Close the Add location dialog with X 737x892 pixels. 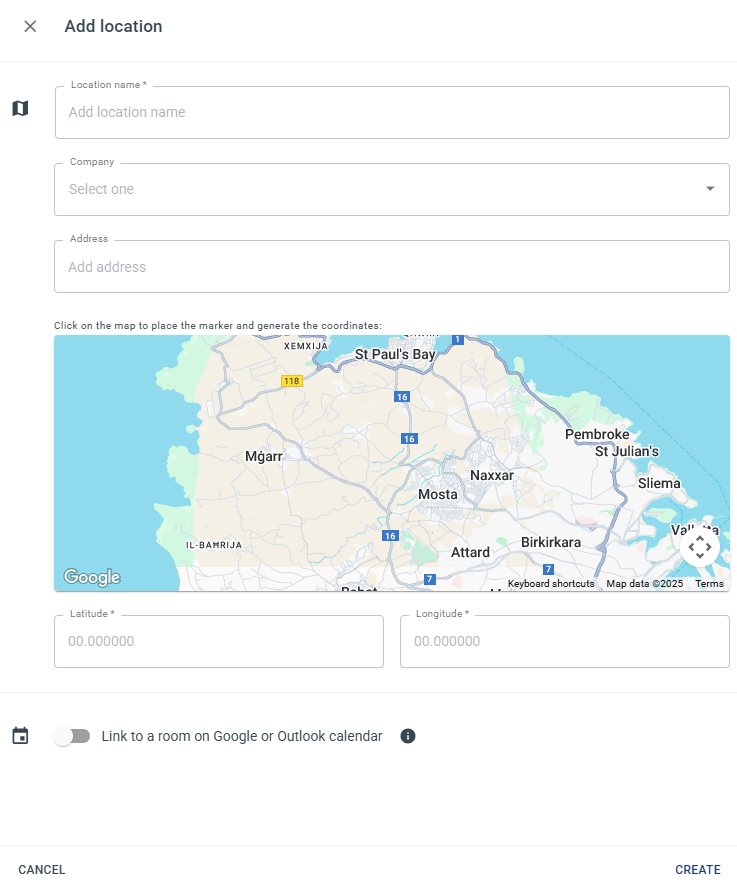(x=30, y=26)
